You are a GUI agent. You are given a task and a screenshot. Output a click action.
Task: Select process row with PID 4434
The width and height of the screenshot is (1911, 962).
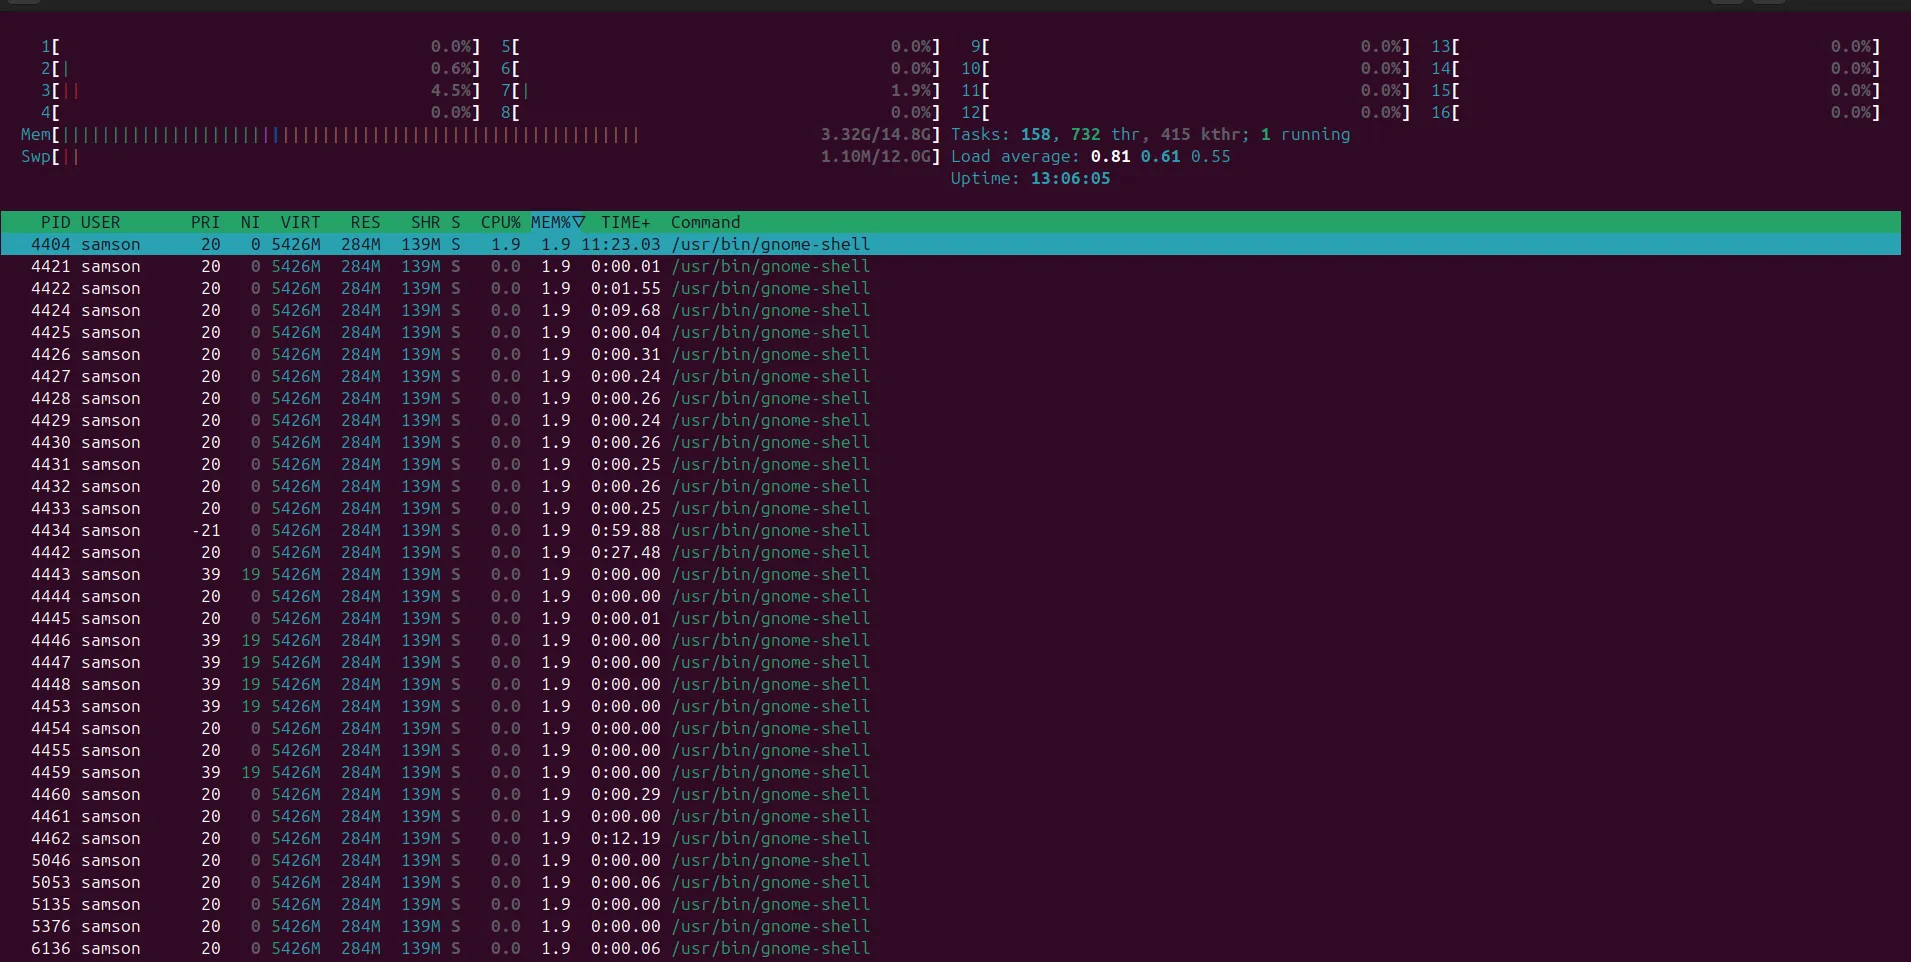[x=450, y=530]
